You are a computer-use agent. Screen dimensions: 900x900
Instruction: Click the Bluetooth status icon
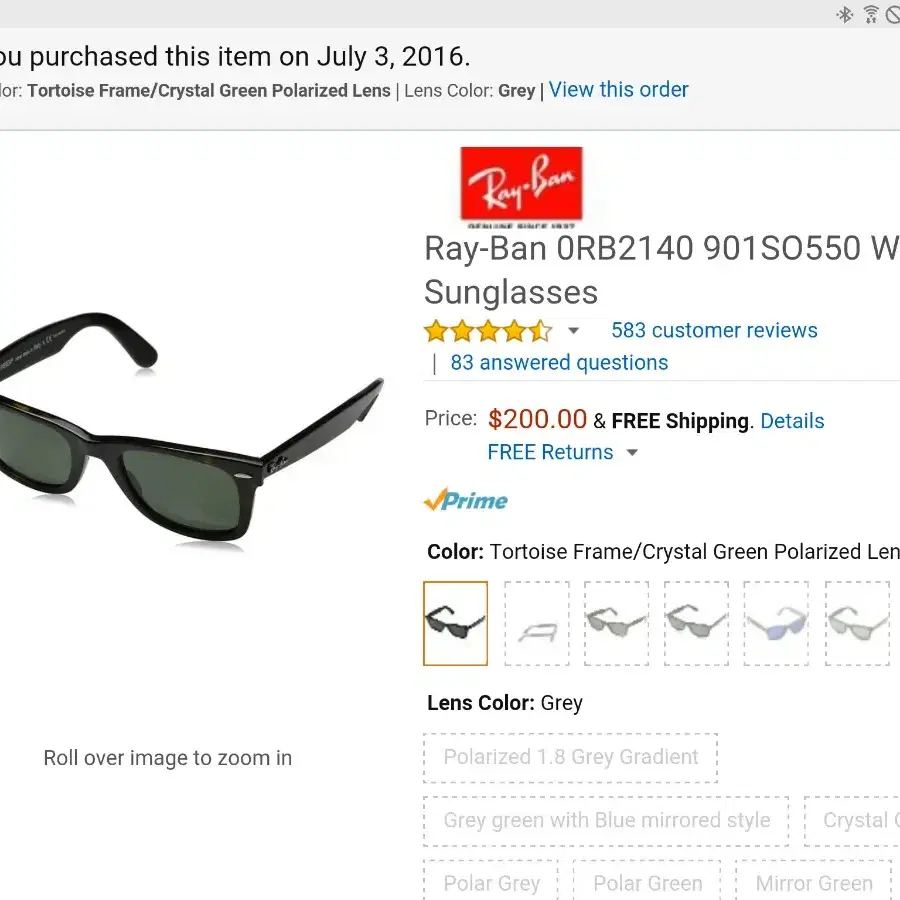pyautogui.click(x=844, y=14)
